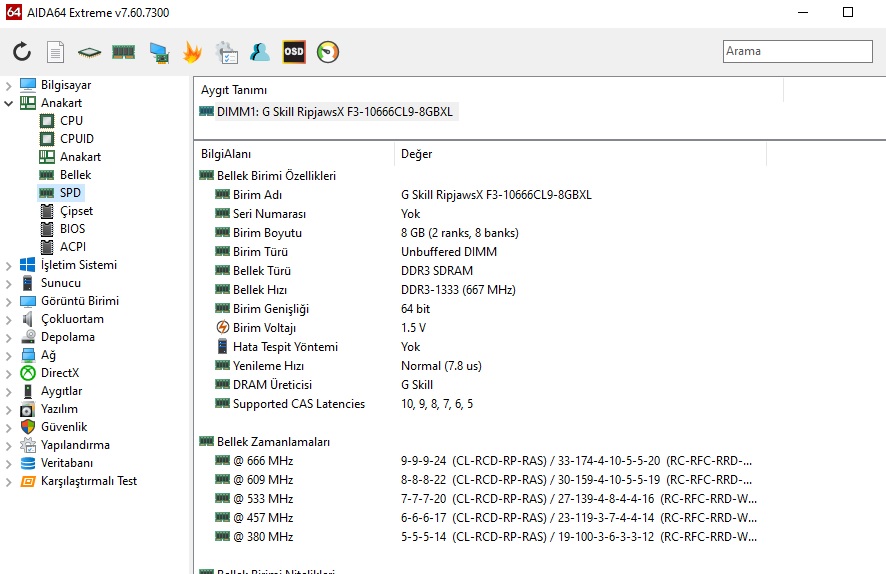Expand the Yazılım node arrow
The height and width of the screenshot is (574, 886).
[x=8, y=410]
